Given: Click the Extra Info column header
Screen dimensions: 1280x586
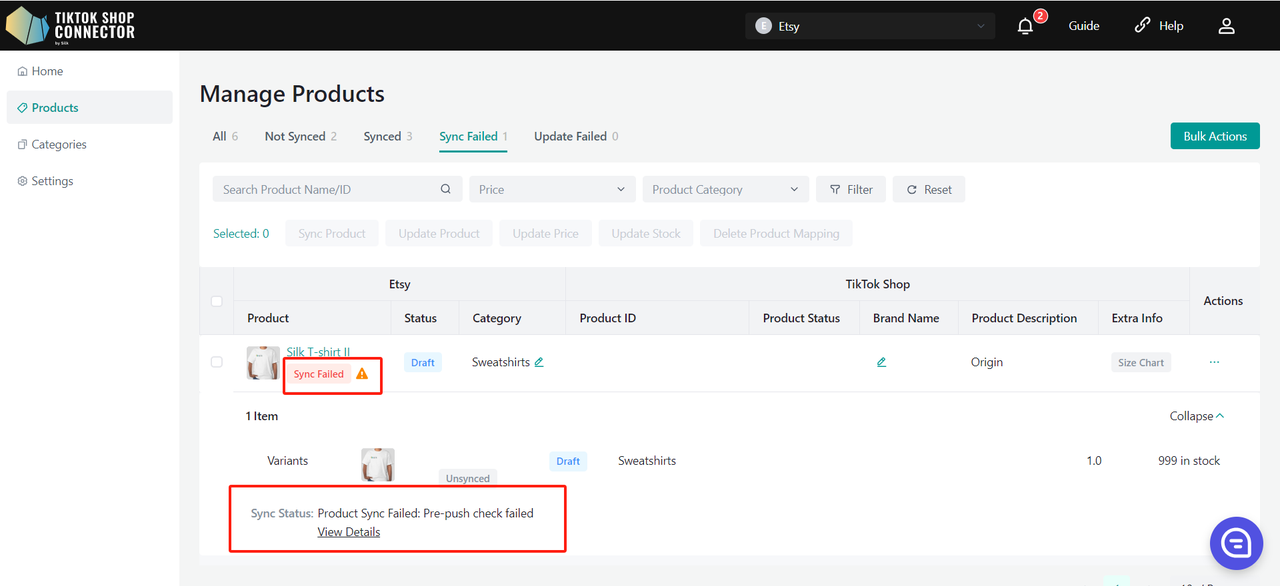Looking at the screenshot, I should pos(1137,318).
